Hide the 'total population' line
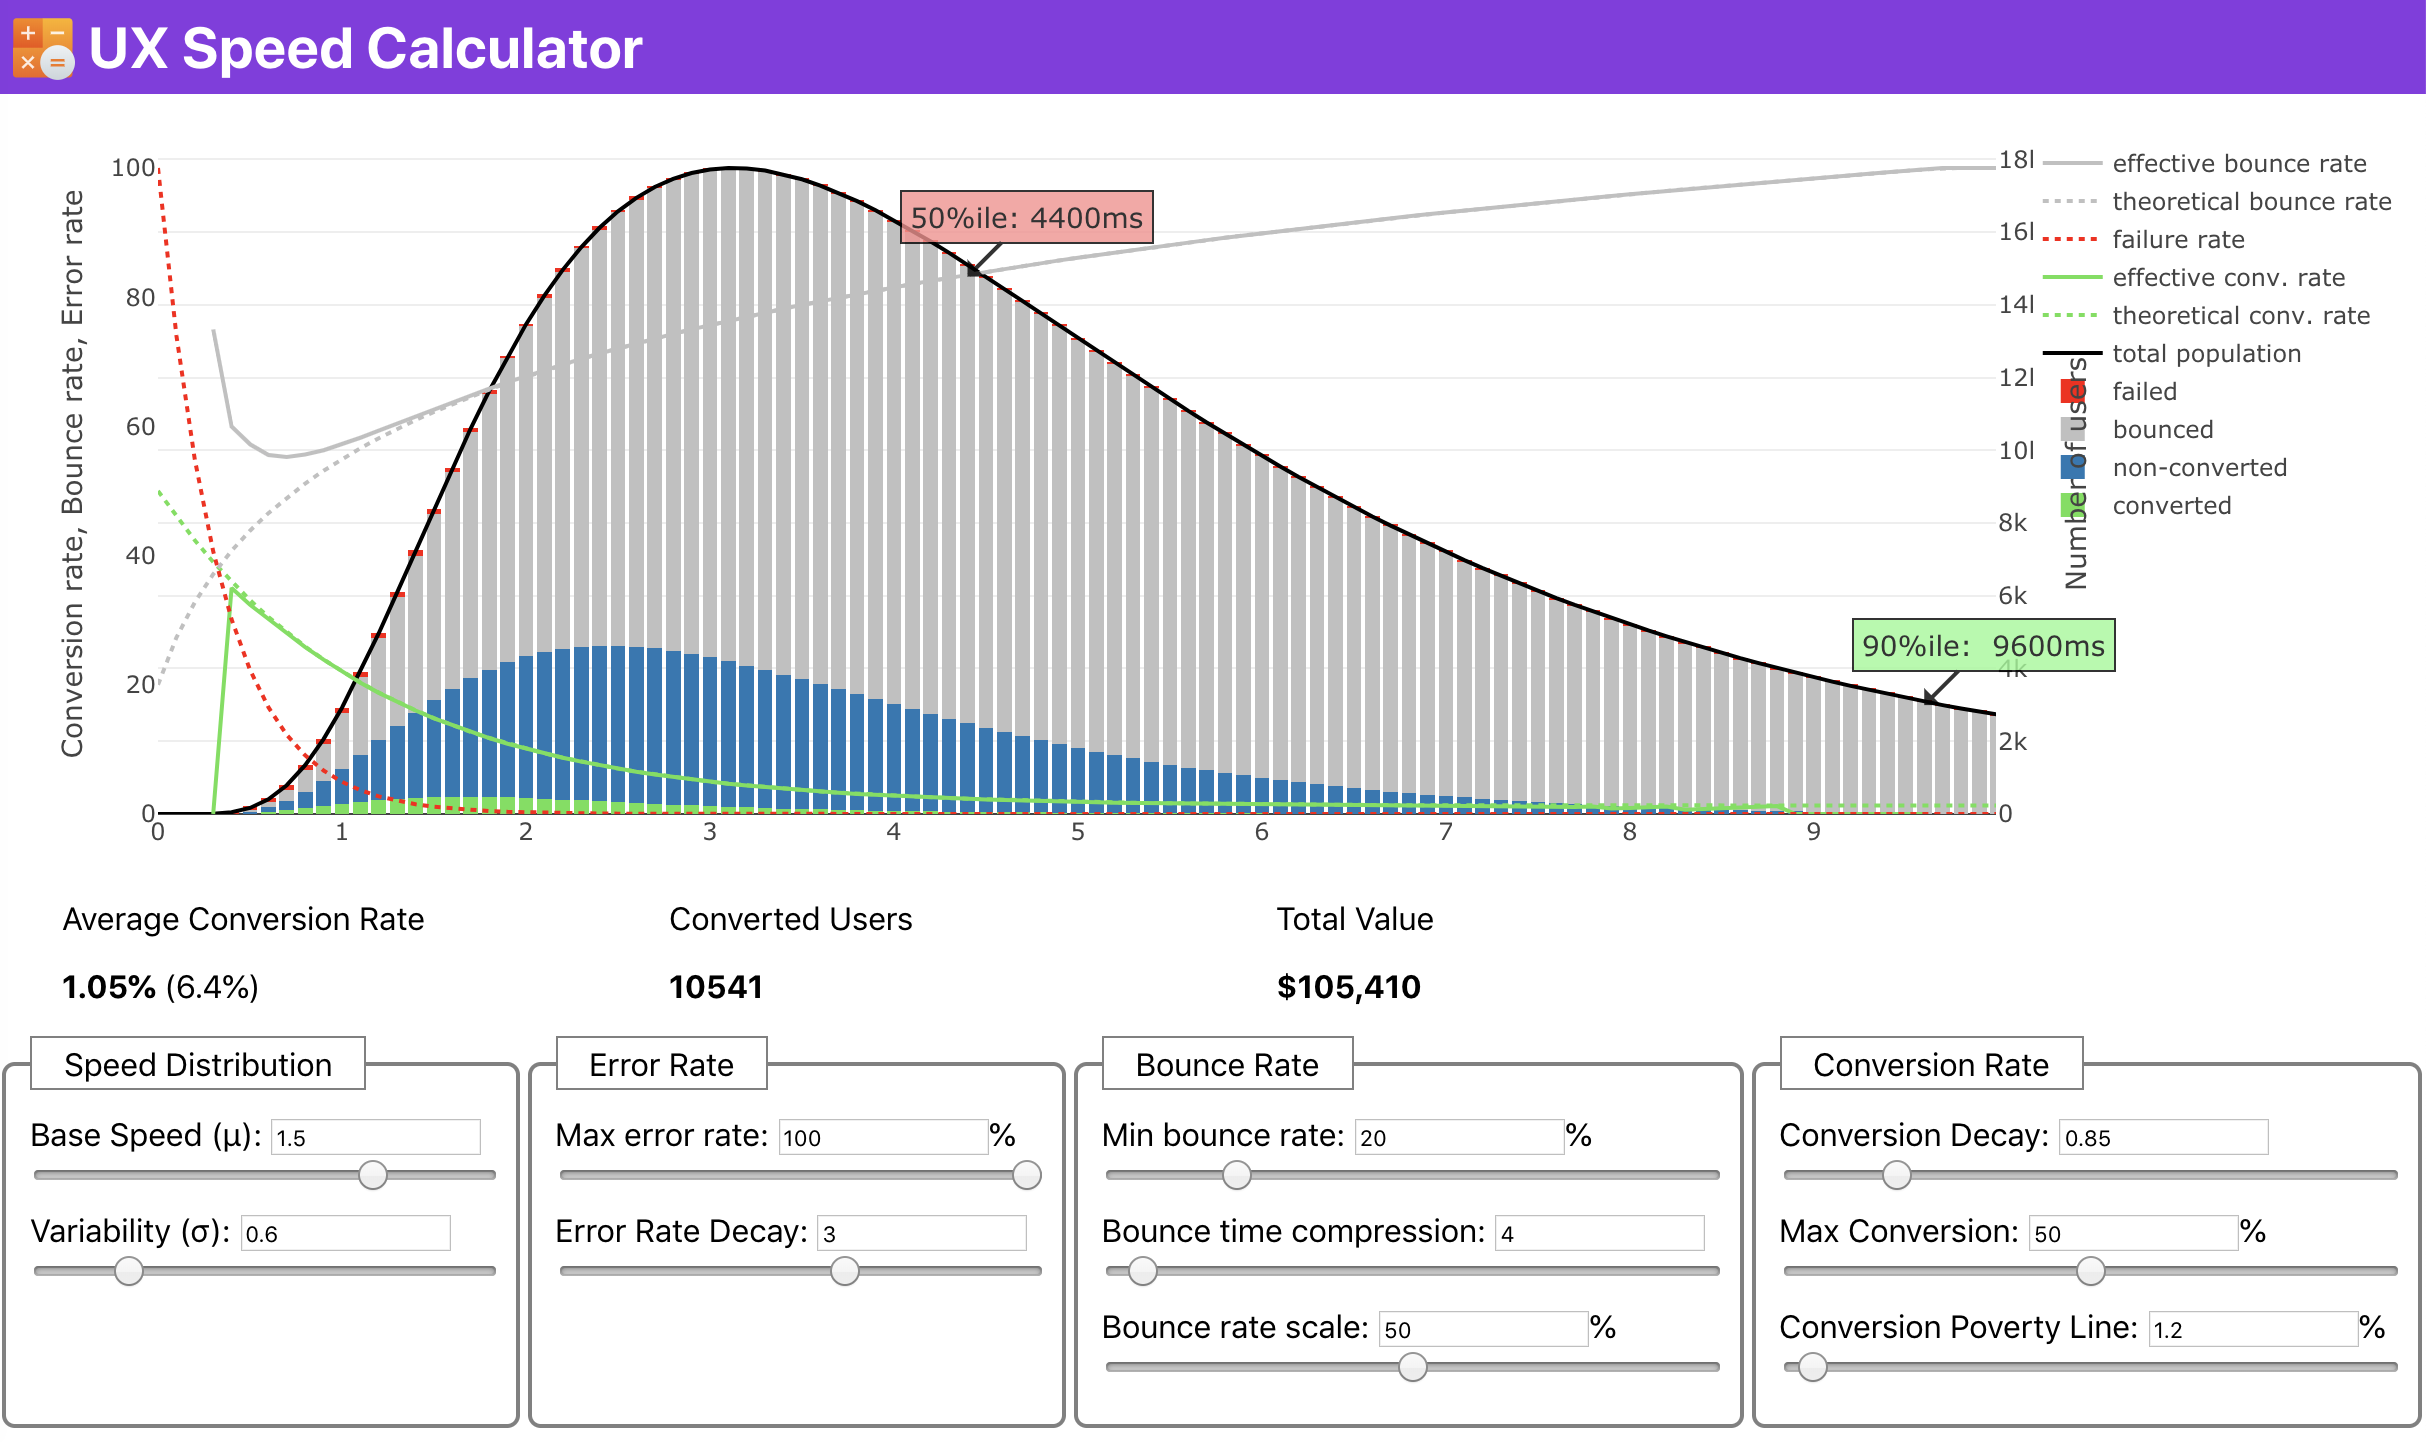 (x=2206, y=353)
